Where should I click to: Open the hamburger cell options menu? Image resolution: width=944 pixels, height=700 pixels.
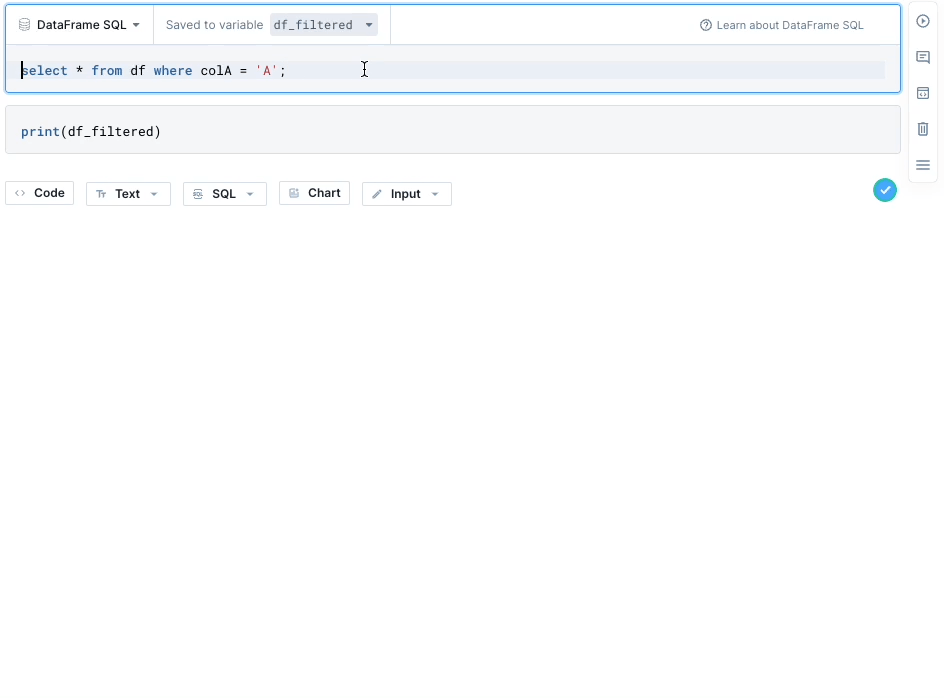923,165
